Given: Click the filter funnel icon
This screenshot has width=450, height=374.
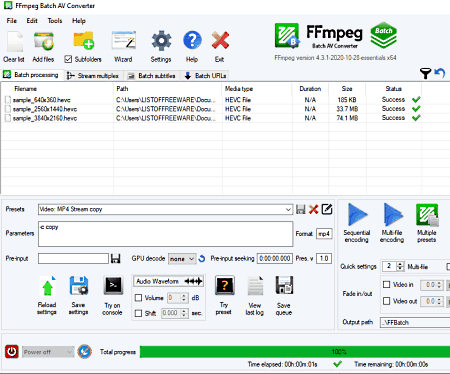Looking at the screenshot, I should [x=425, y=73].
